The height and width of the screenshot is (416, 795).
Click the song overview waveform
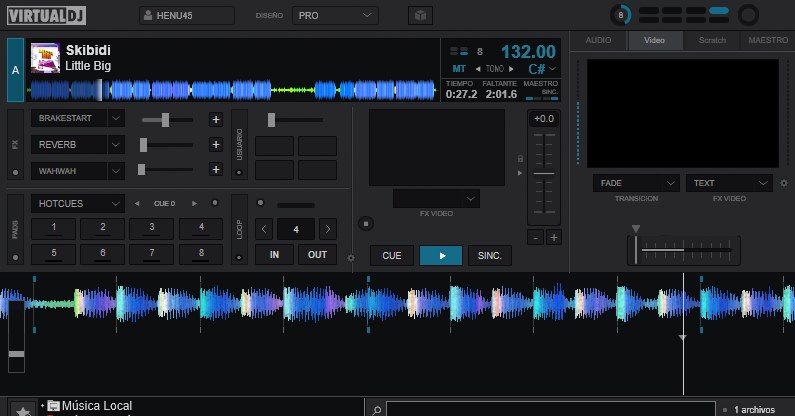(x=232, y=90)
